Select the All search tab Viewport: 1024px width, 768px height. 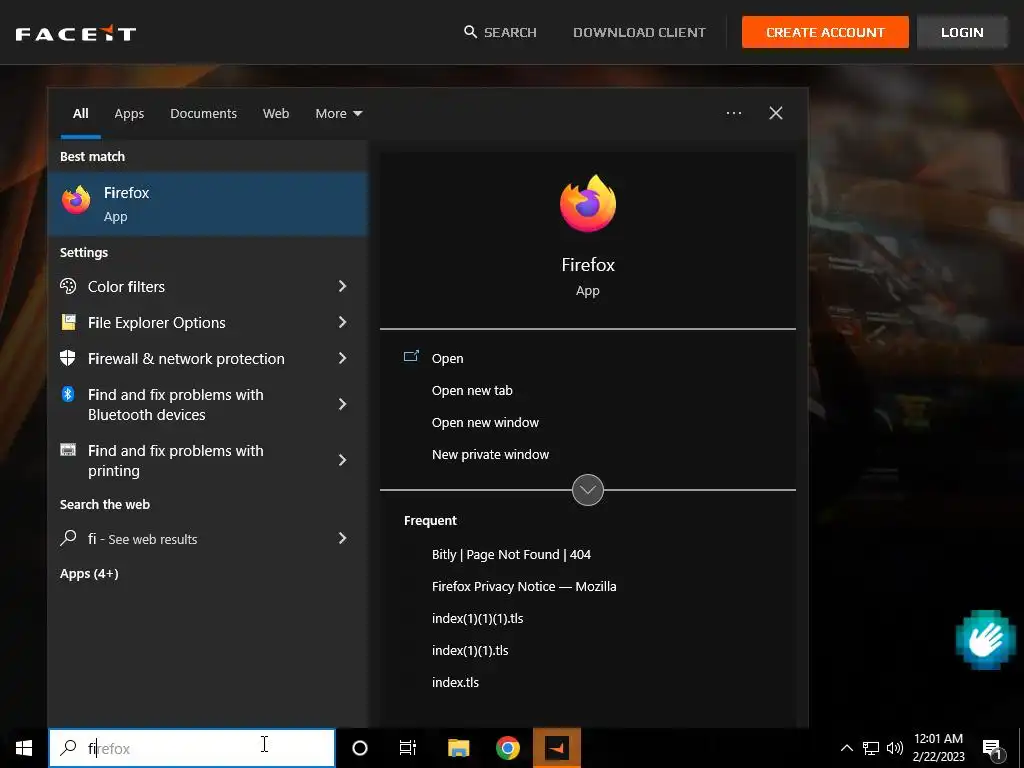(81, 114)
